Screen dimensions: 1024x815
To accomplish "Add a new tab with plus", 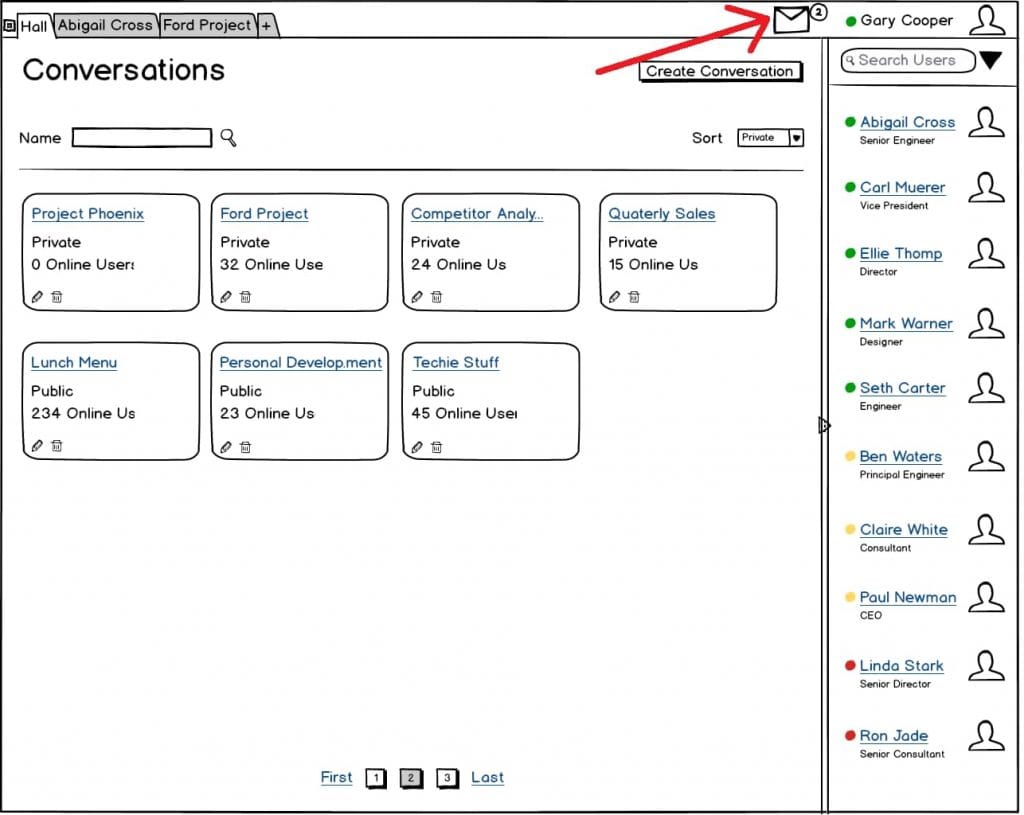I will tap(266, 26).
